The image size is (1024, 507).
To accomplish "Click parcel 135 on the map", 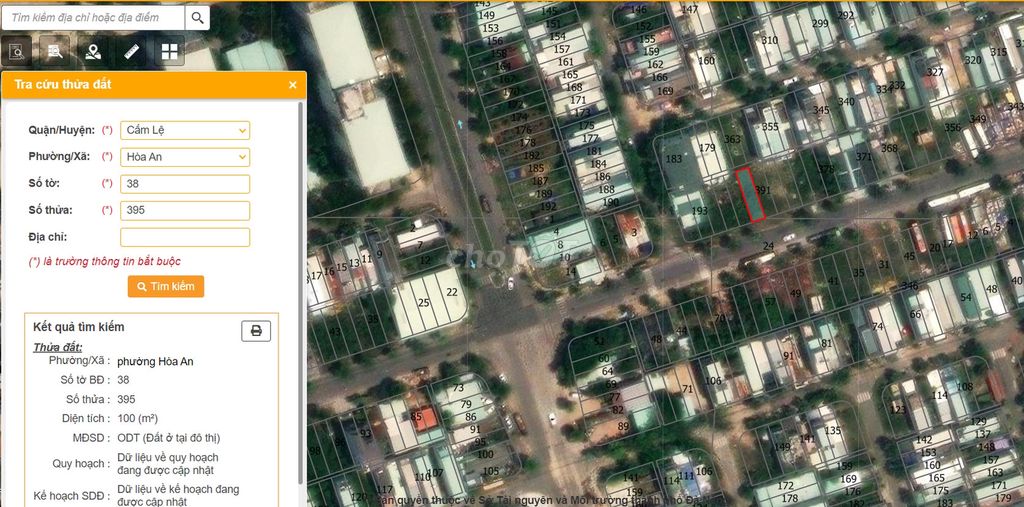I will [x=833, y=431].
